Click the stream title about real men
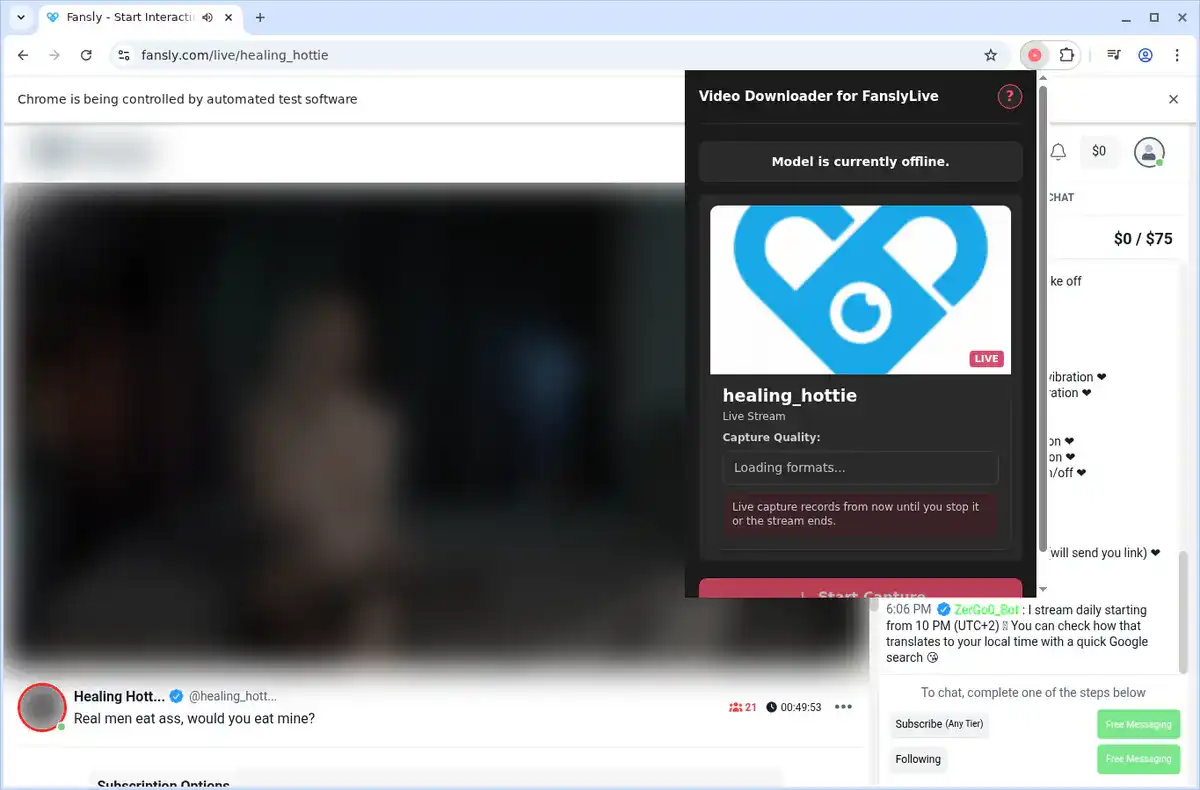This screenshot has width=1200, height=790. [x=194, y=718]
